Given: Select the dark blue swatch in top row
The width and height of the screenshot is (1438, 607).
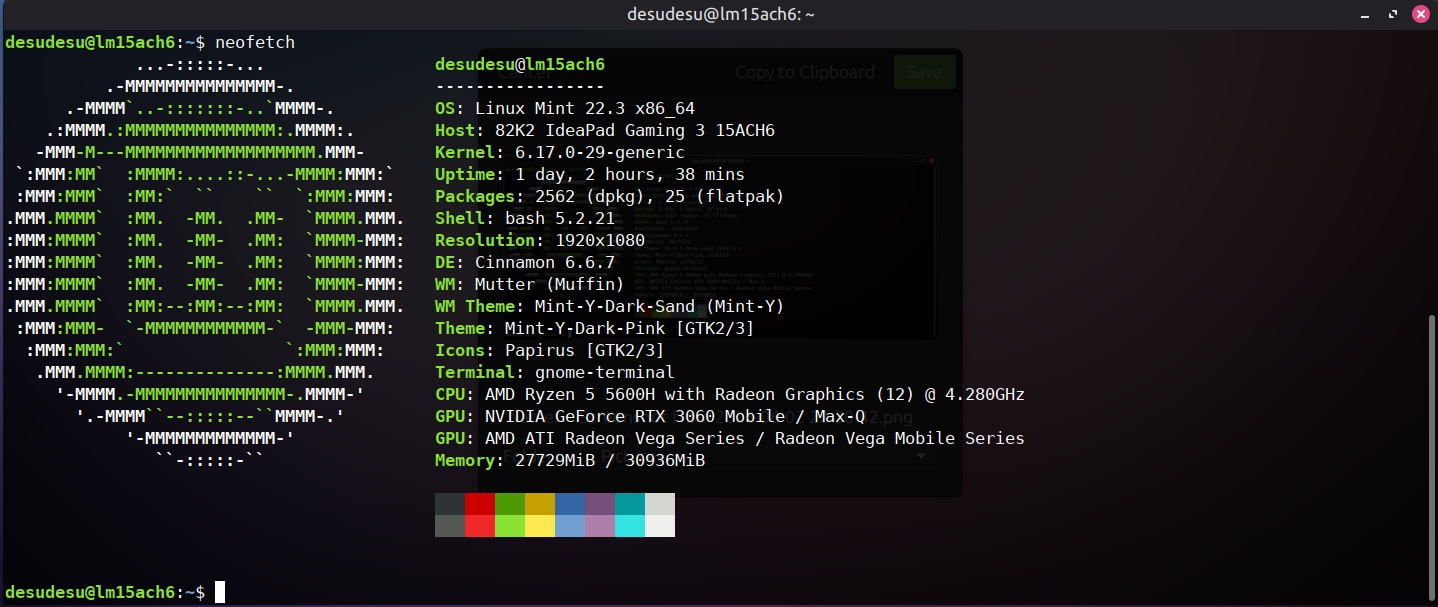Looking at the screenshot, I should [x=570, y=504].
